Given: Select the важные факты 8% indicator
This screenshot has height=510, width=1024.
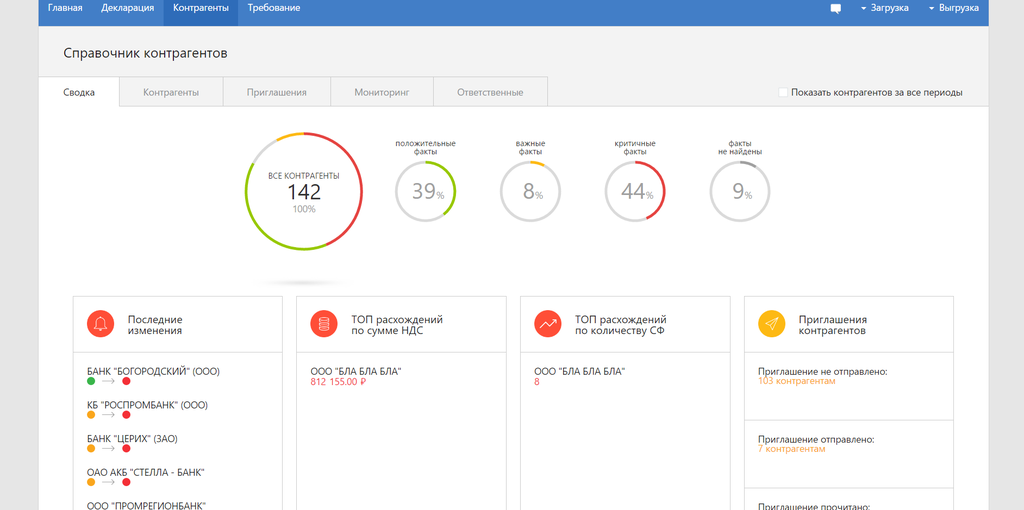Looking at the screenshot, I should pos(530,191).
